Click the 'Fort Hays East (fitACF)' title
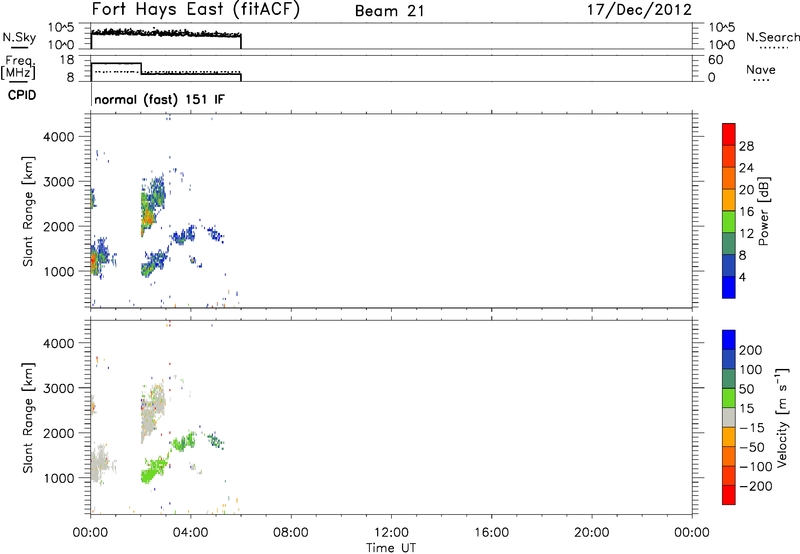The width and height of the screenshot is (800, 554). tap(195, 10)
